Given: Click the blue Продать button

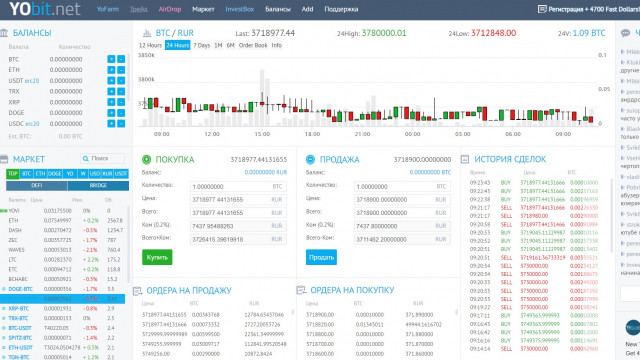Looking at the screenshot, I should tap(321, 257).
